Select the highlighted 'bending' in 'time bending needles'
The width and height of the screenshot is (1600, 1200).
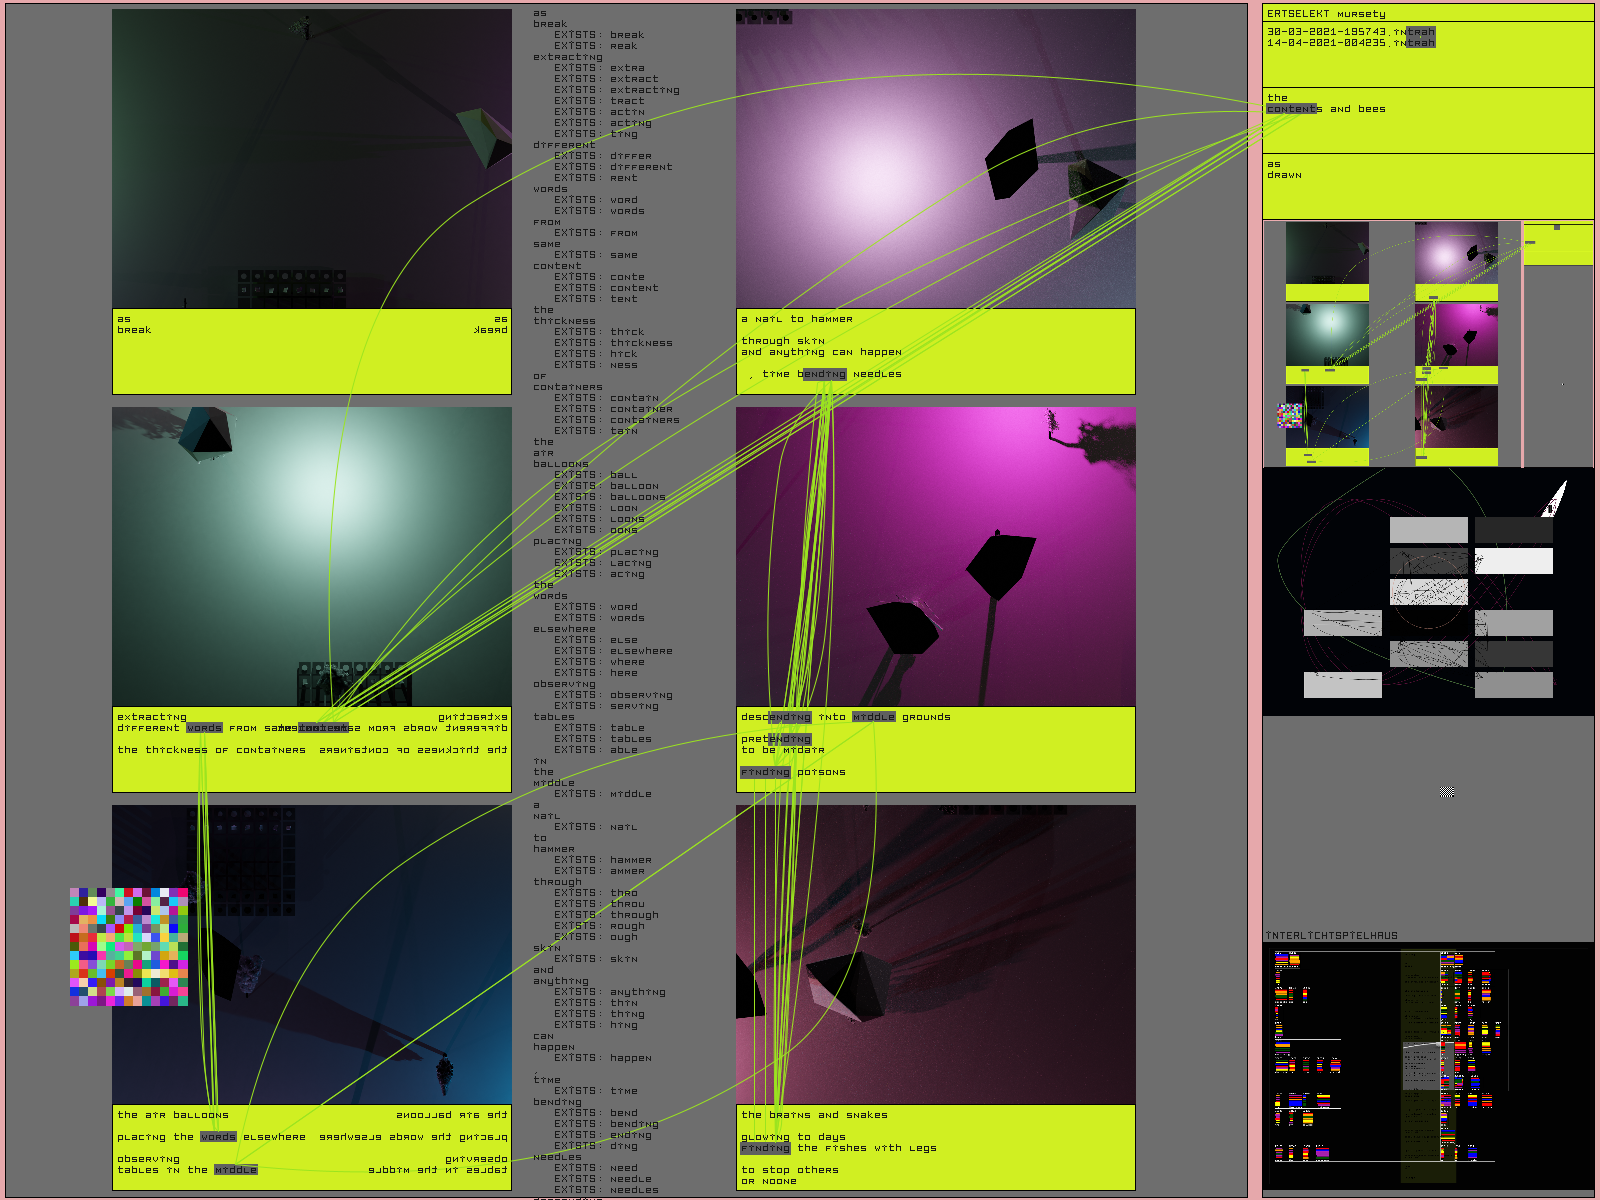point(822,374)
